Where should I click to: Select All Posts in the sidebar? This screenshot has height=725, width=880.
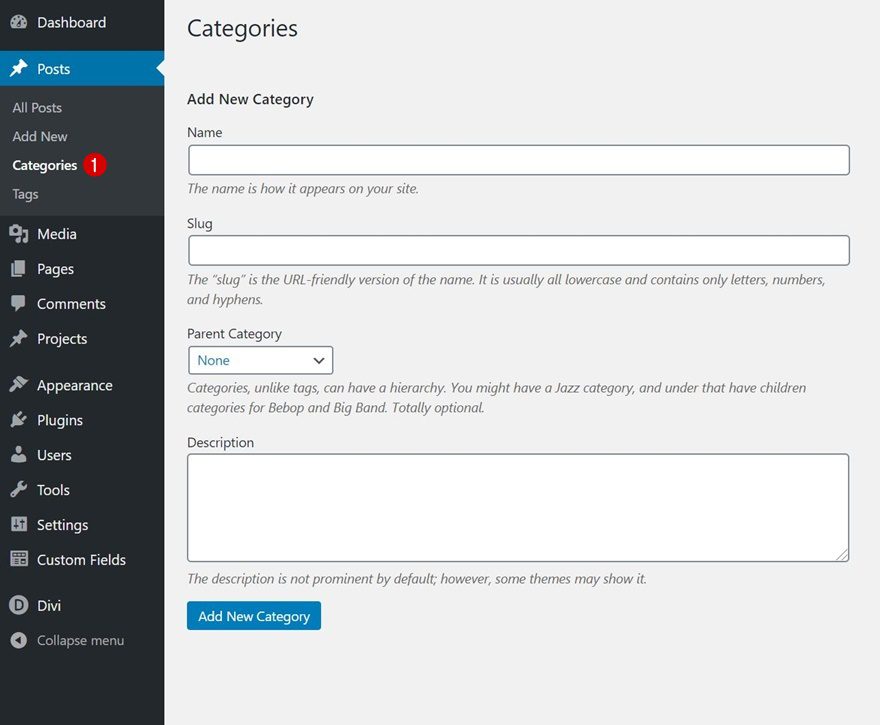36,107
